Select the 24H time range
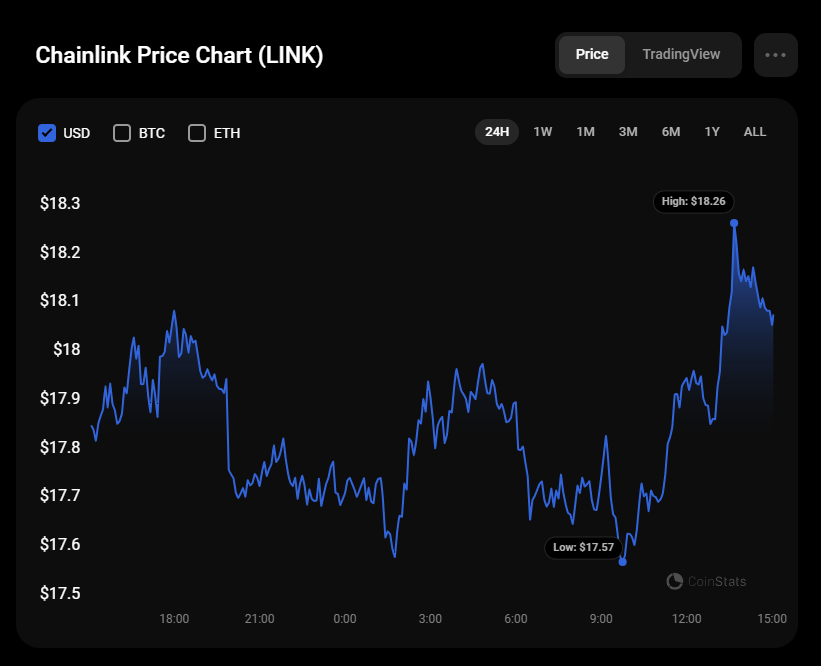Image resolution: width=821 pixels, height=666 pixels. click(497, 132)
